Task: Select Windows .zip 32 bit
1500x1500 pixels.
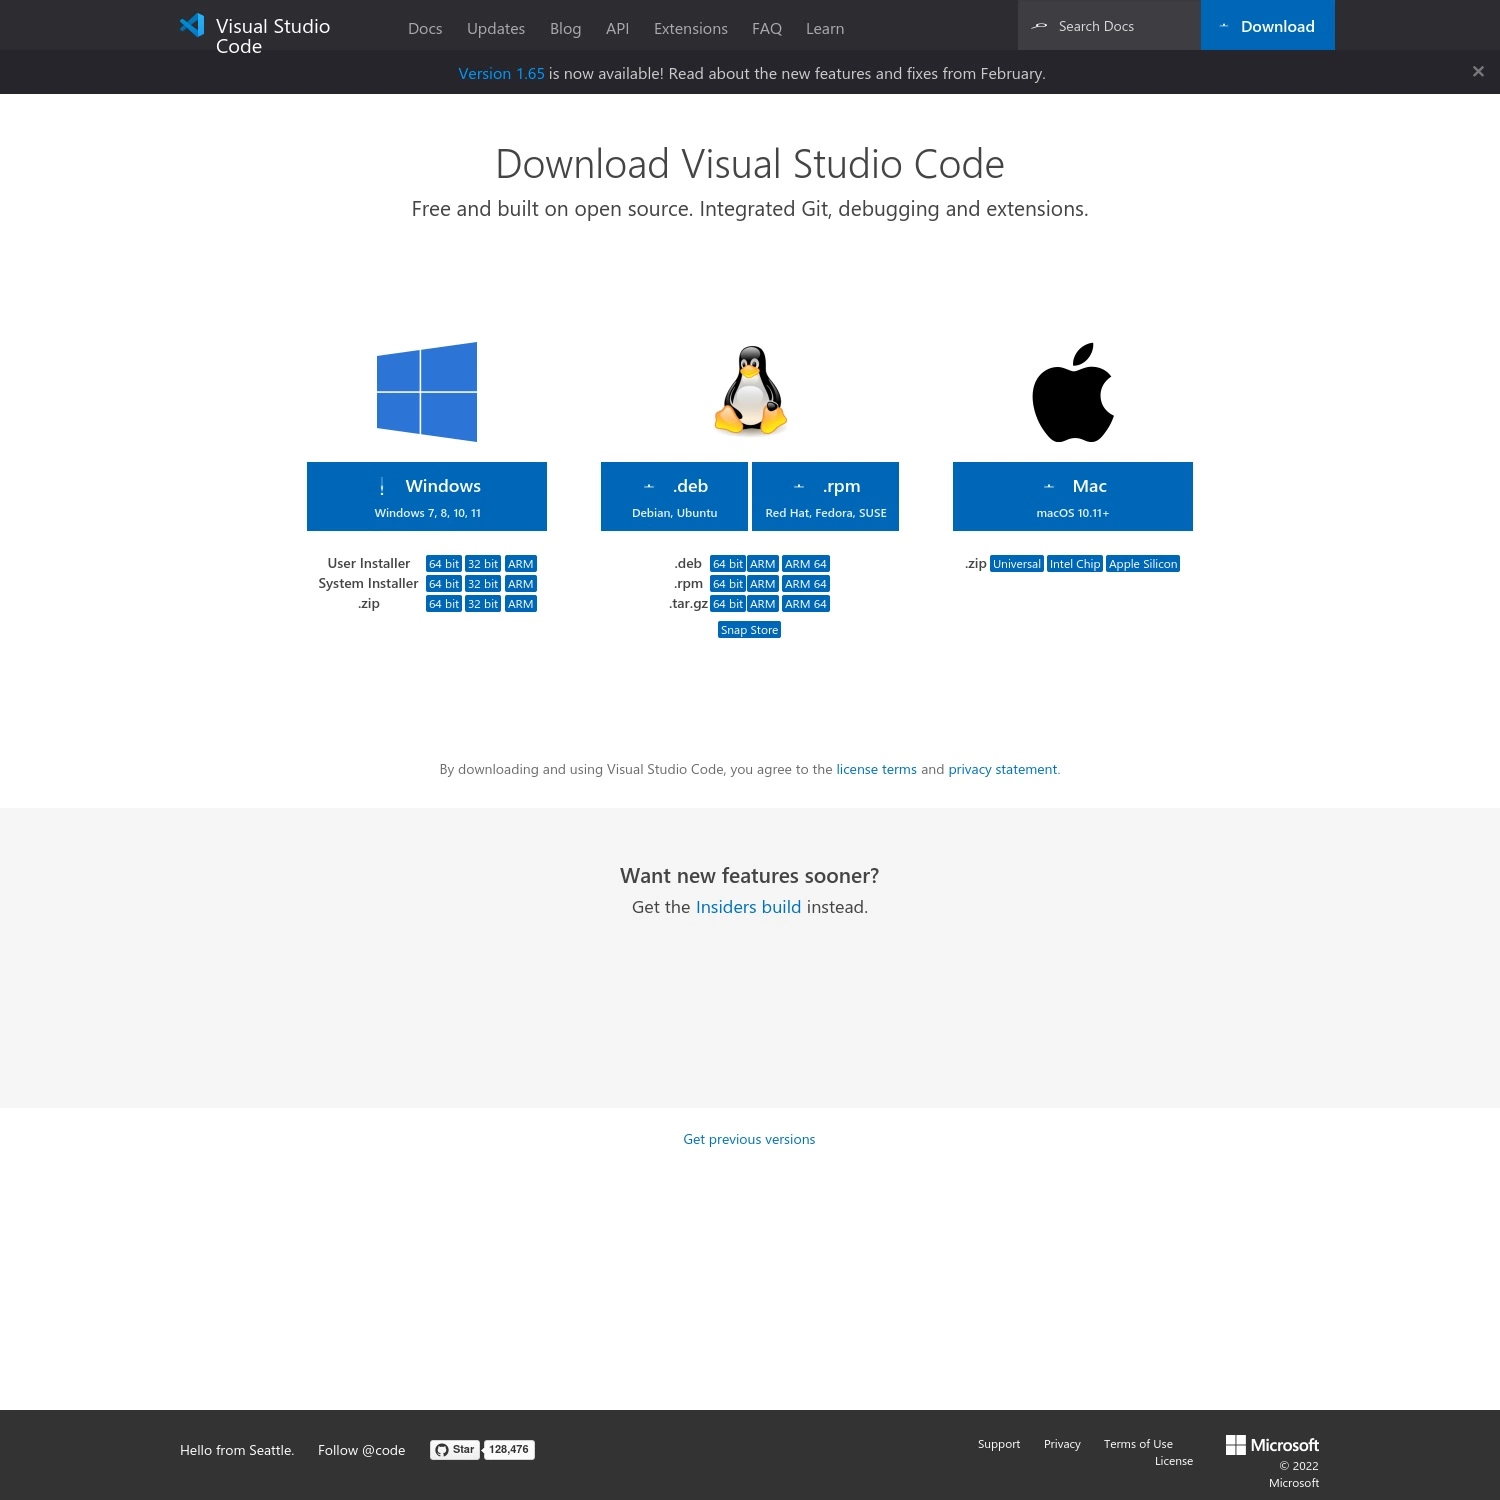Action: [x=483, y=604]
